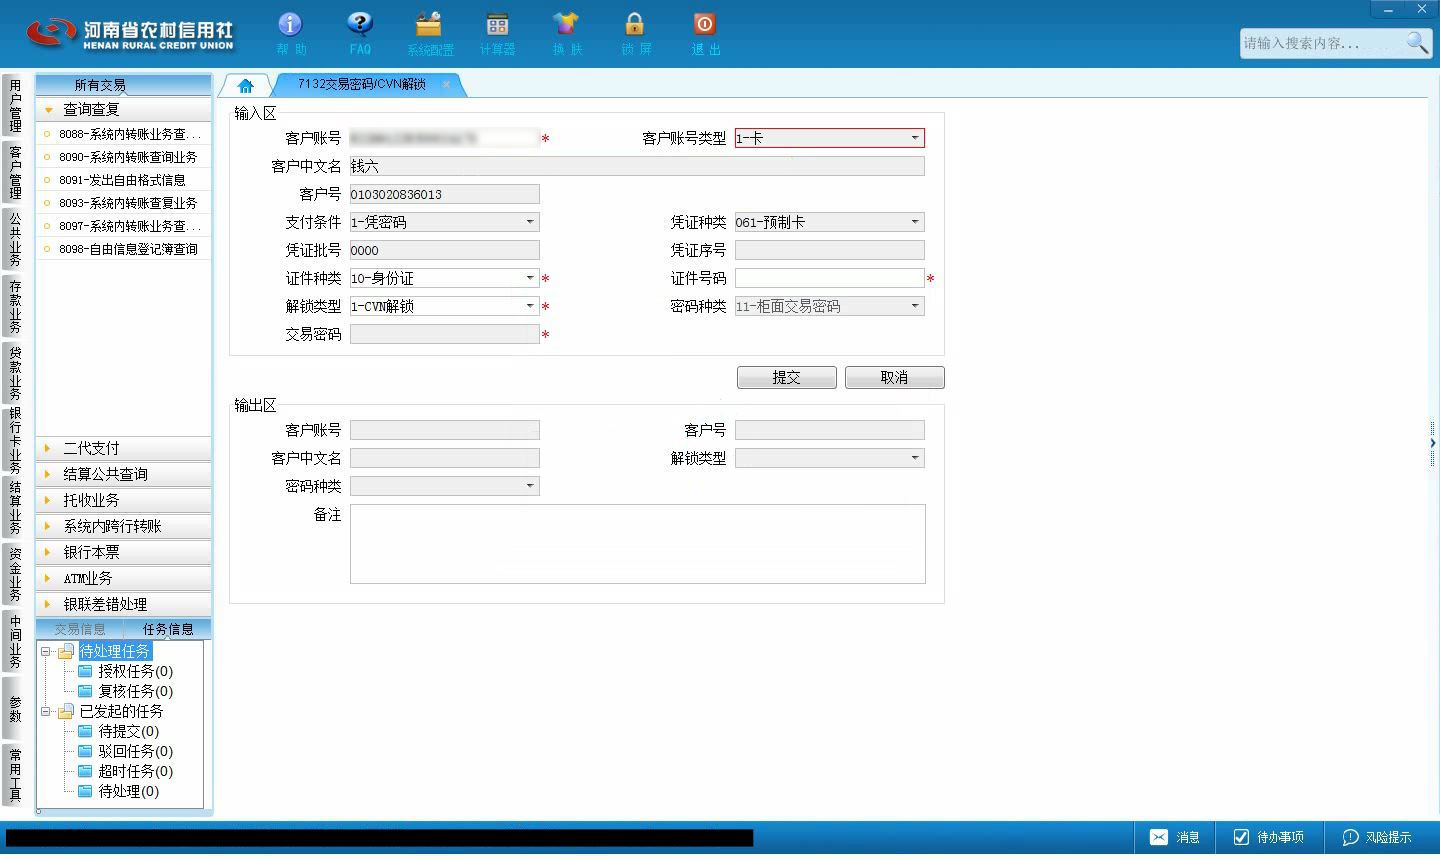
Task: Open 8088-系统内转账业务查 transaction
Action: (124, 134)
